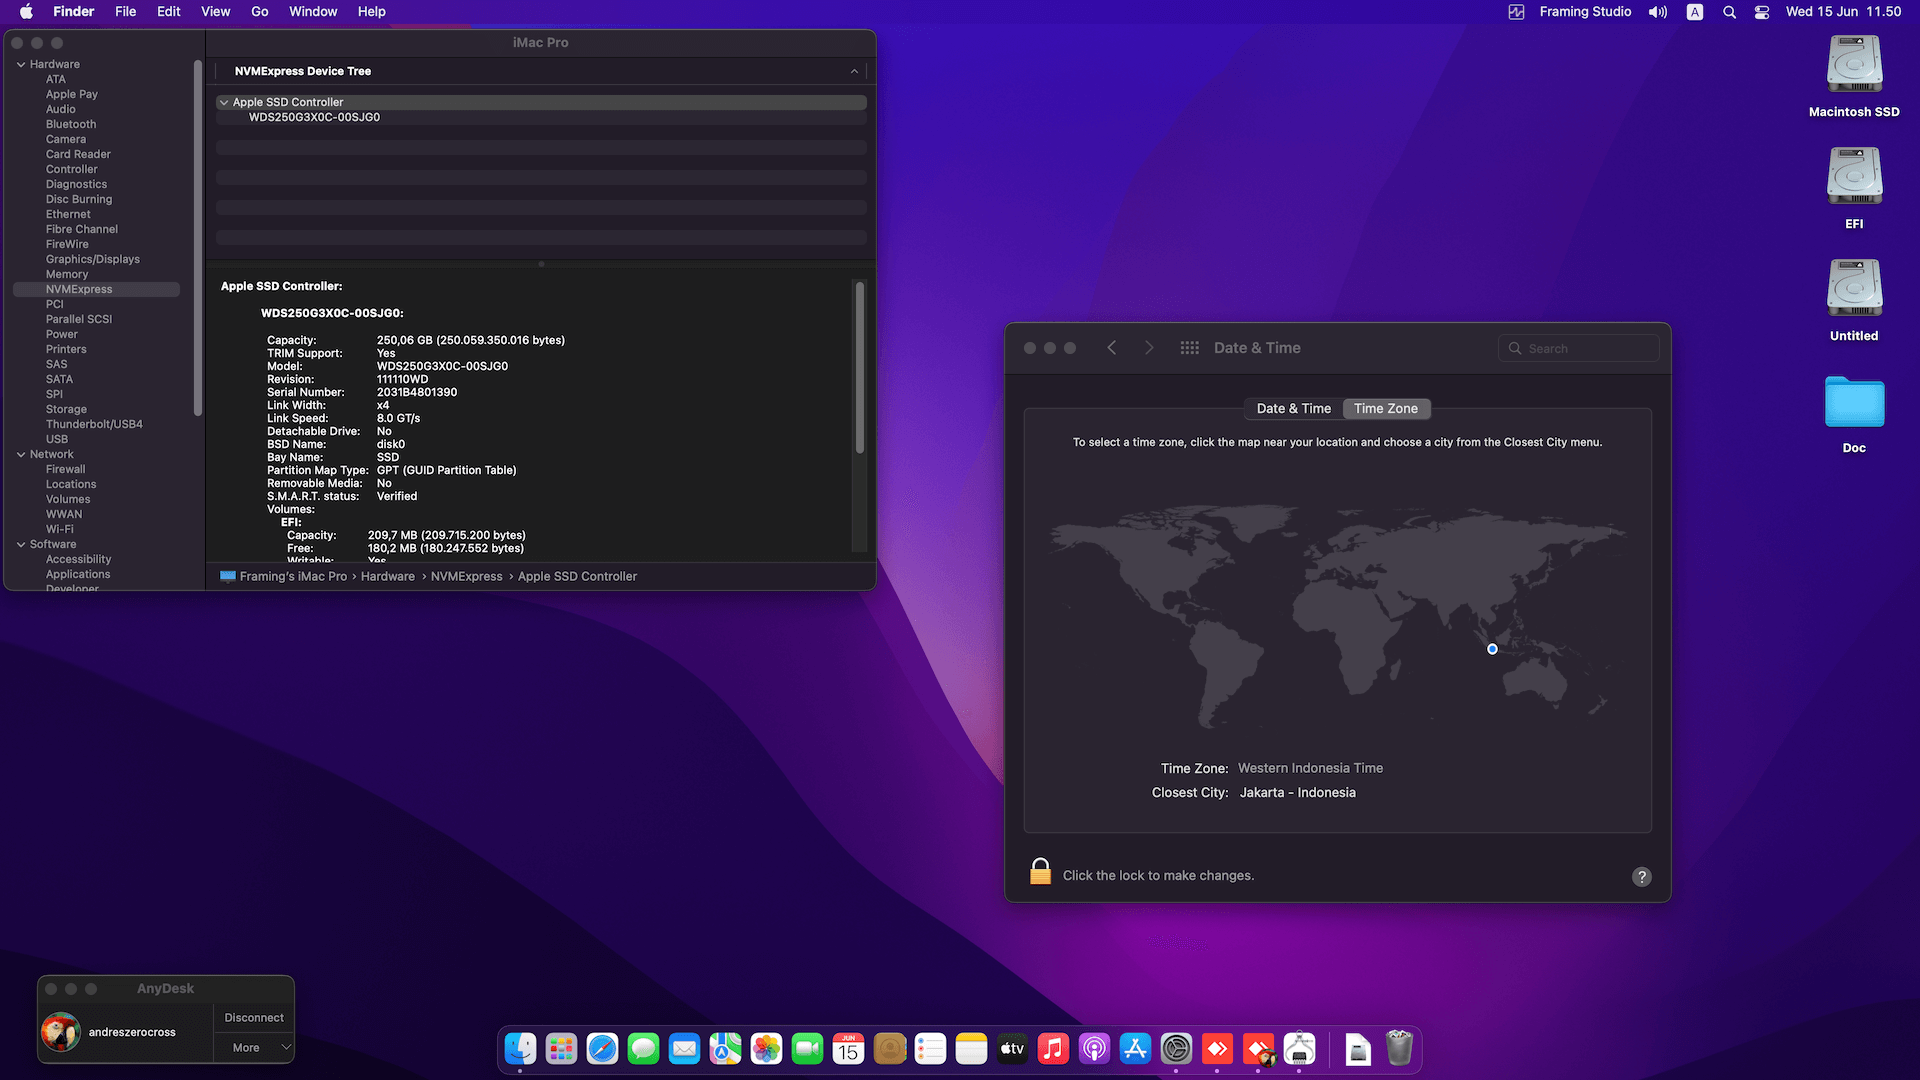Open Podcasts from the Dock
The image size is (1920, 1080).
[x=1094, y=1048]
